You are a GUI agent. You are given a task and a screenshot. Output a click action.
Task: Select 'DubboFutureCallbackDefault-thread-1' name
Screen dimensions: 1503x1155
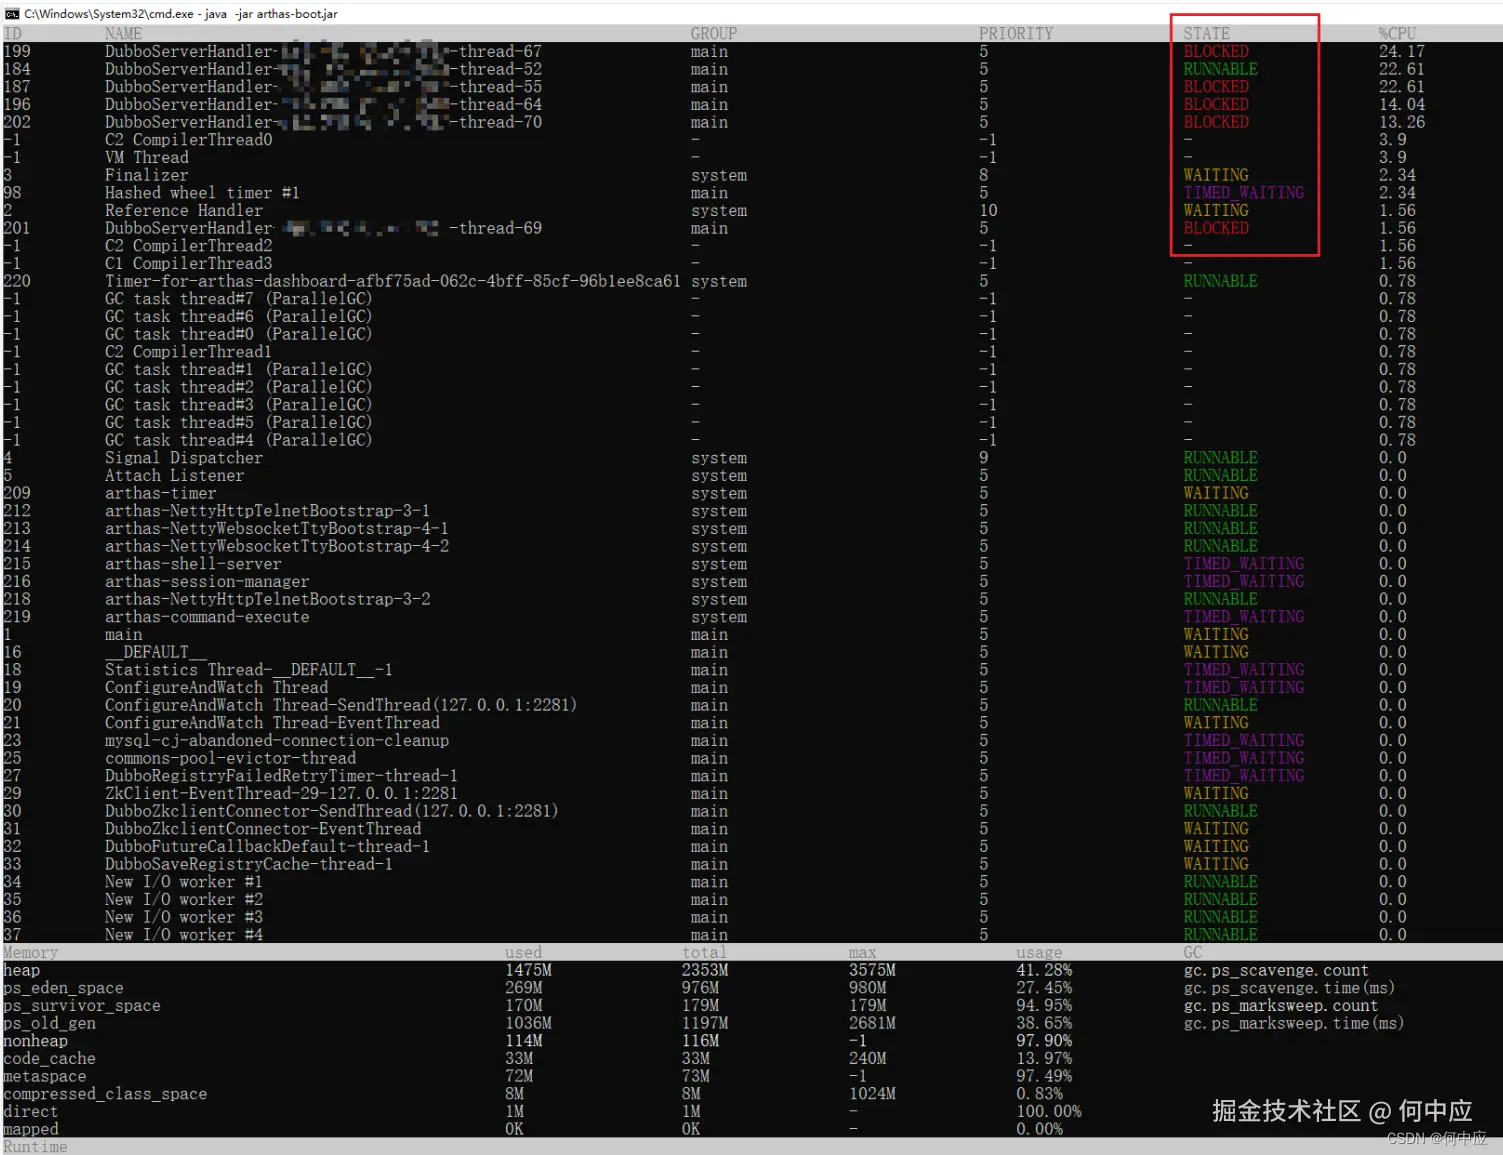pos(267,846)
